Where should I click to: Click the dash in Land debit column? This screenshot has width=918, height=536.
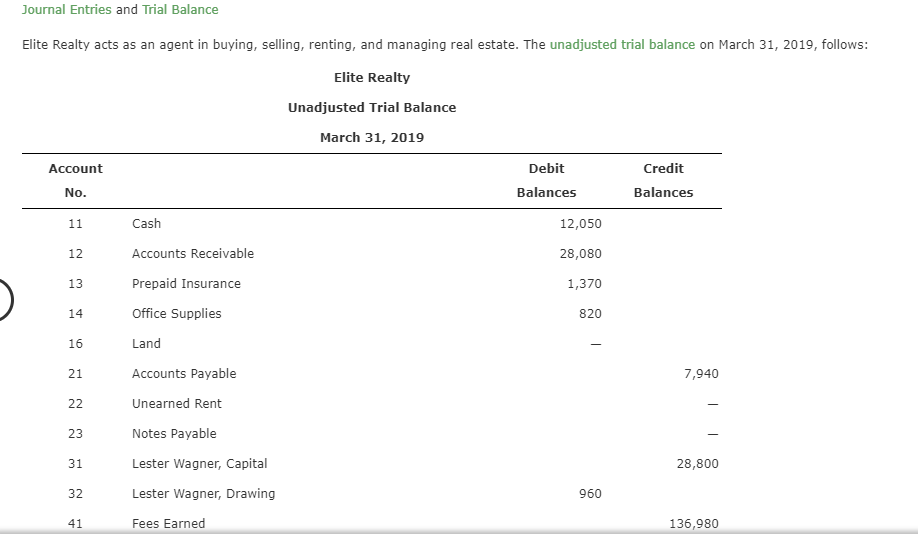[x=595, y=344]
